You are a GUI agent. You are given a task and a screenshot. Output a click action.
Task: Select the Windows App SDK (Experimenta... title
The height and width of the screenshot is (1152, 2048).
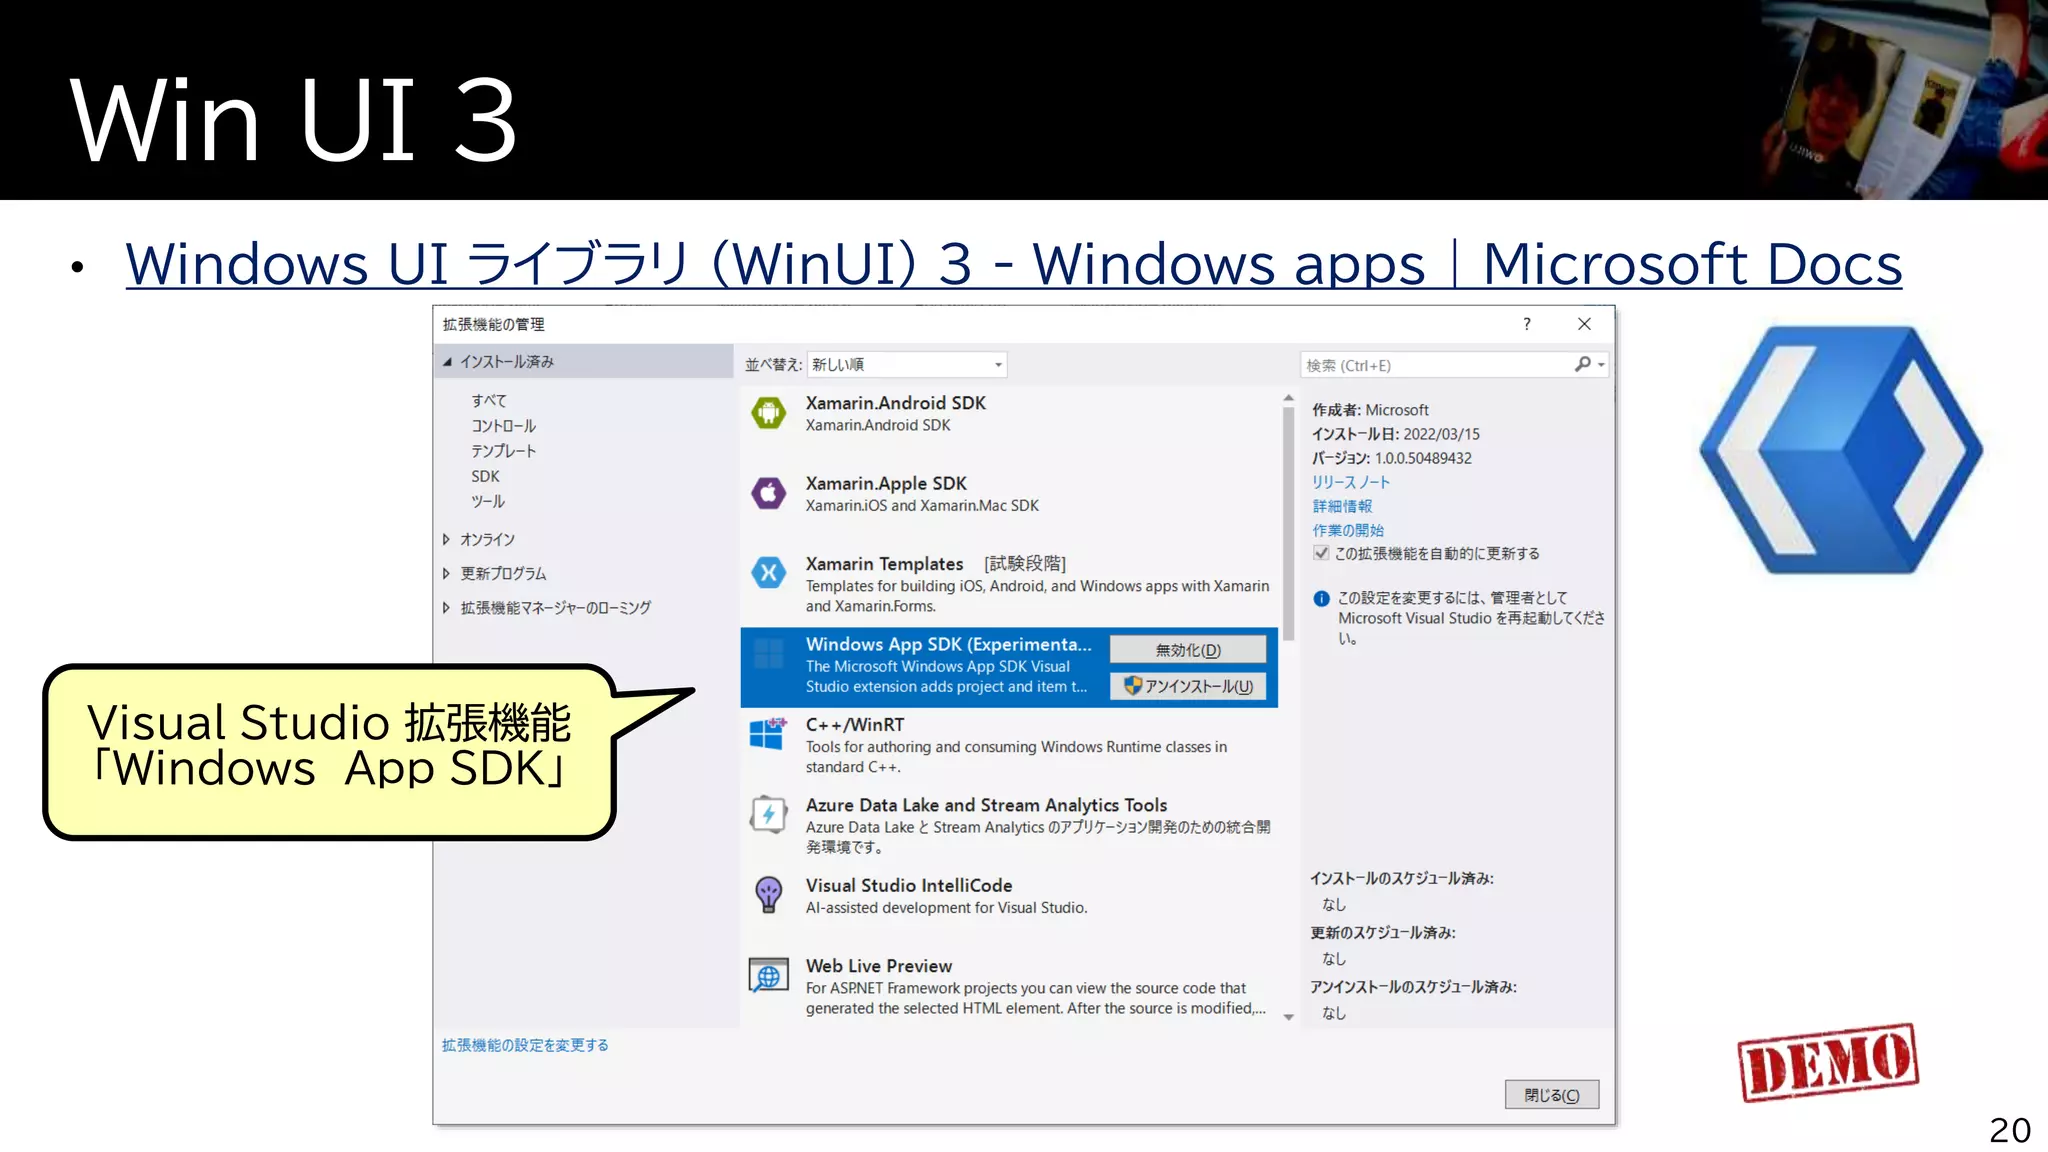tap(948, 645)
